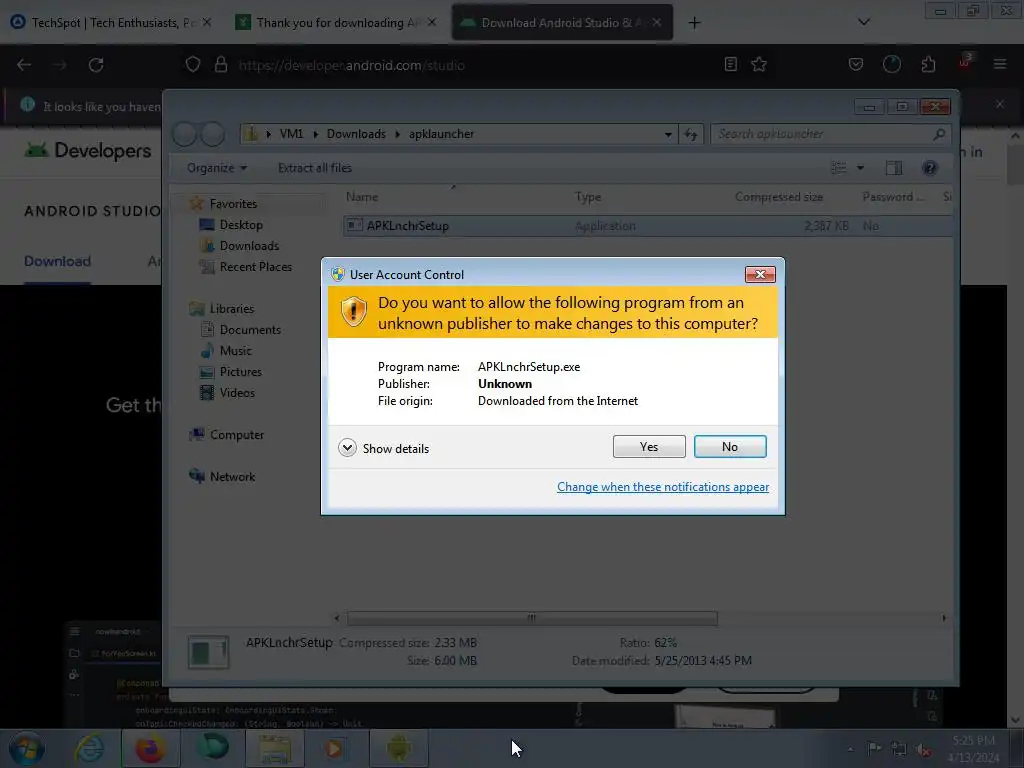Click tracking protection shield icon
Viewport: 1024px width, 768px height.
click(193, 65)
